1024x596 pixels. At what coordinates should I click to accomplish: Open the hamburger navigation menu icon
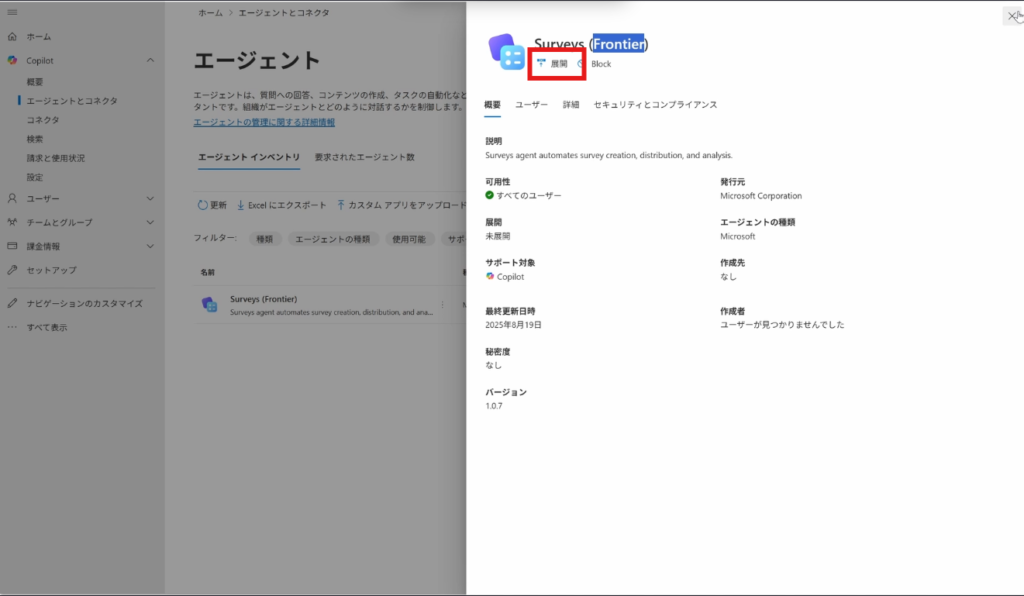point(12,12)
